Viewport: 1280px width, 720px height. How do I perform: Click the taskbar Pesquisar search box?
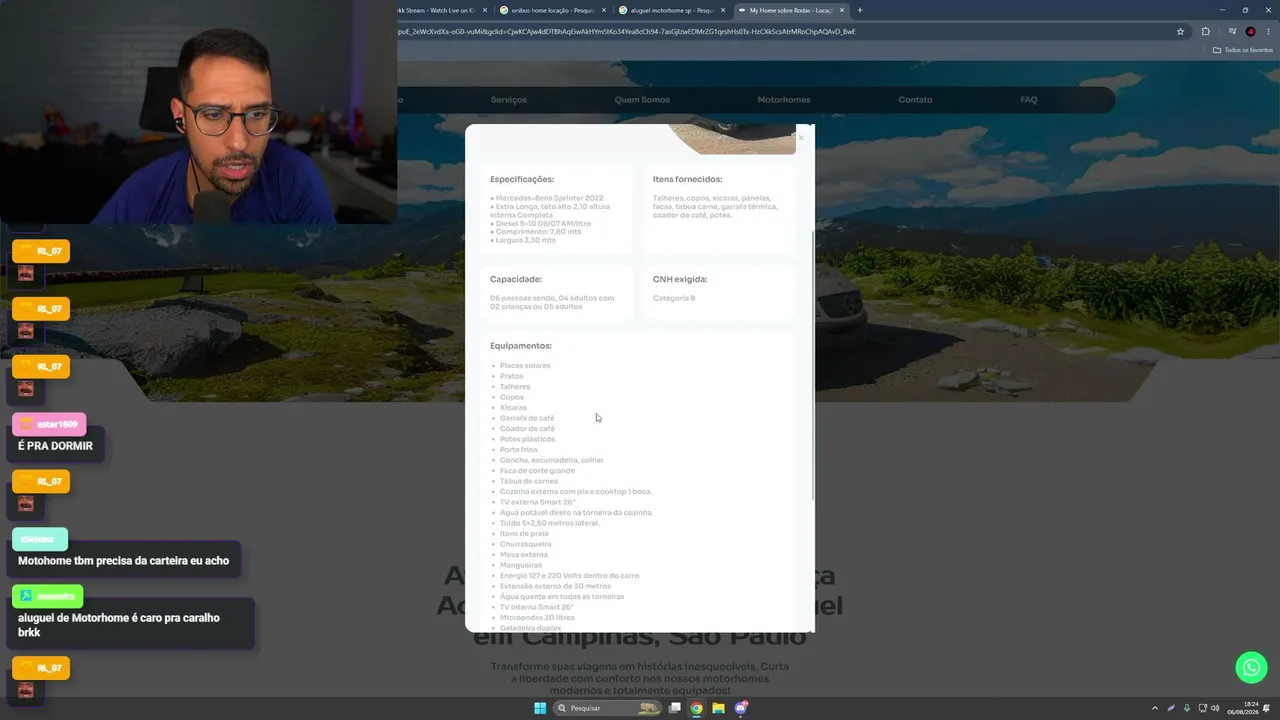tap(607, 708)
